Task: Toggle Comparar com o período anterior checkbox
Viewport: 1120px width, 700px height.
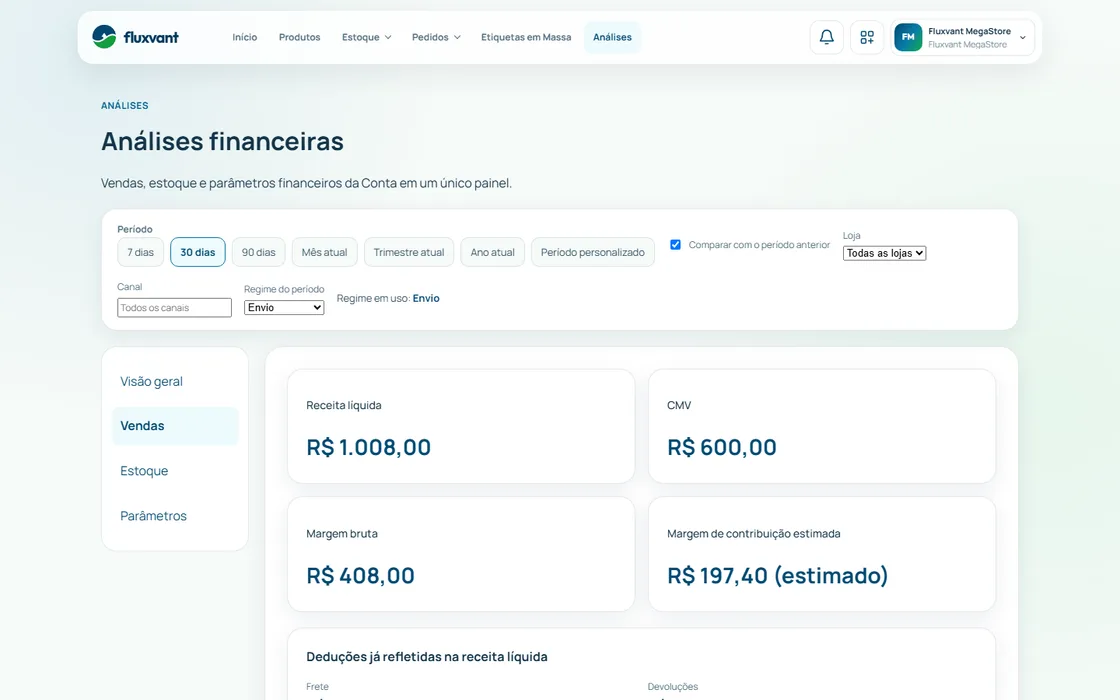Action: point(675,244)
